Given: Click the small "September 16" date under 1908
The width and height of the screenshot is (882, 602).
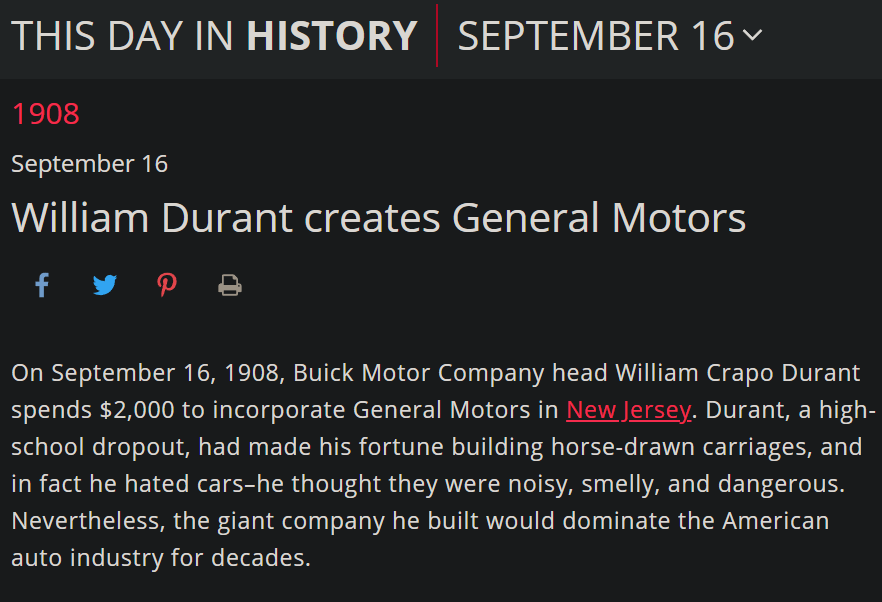Looking at the screenshot, I should 89,164.
